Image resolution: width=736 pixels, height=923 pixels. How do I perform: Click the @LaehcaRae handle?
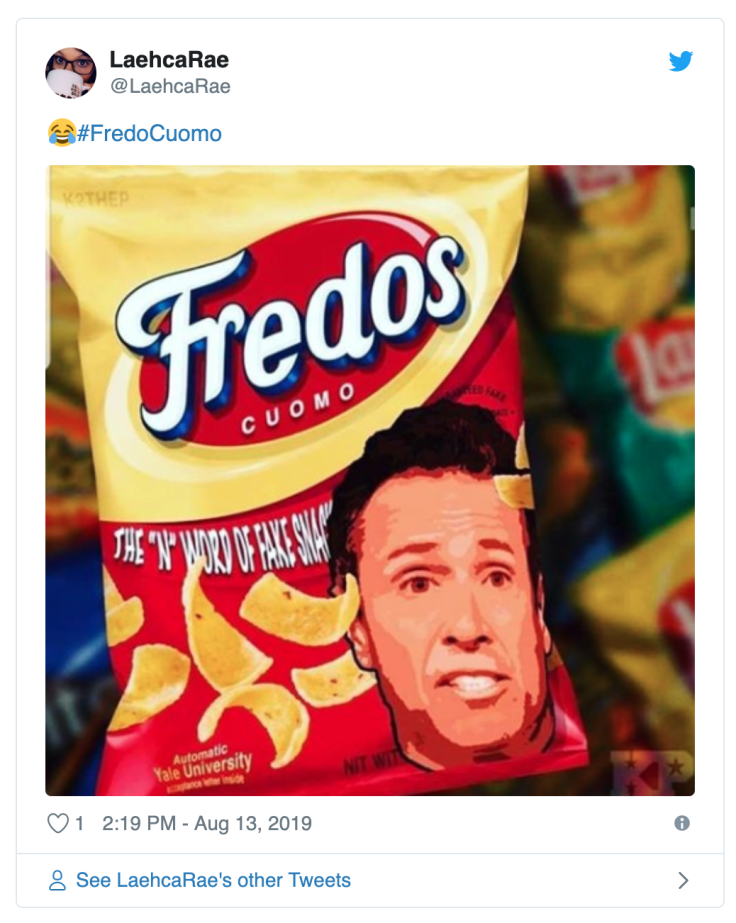(170, 86)
